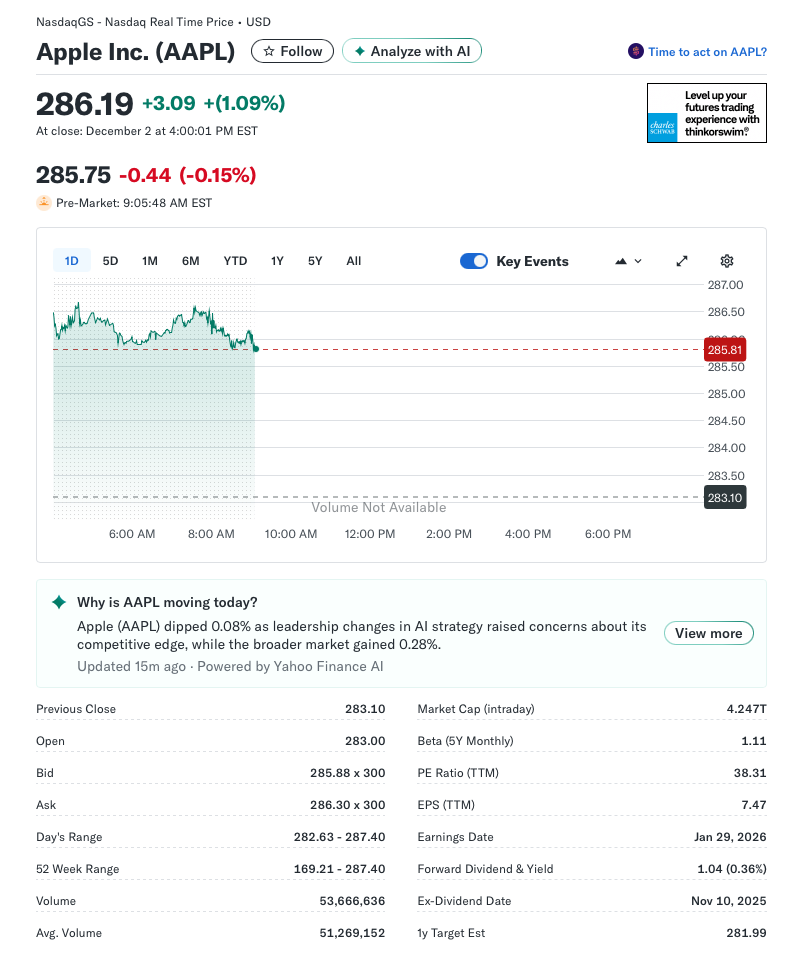Image resolution: width=789 pixels, height=958 pixels.
Task: Toggle the Key Events switch
Action: (x=474, y=261)
